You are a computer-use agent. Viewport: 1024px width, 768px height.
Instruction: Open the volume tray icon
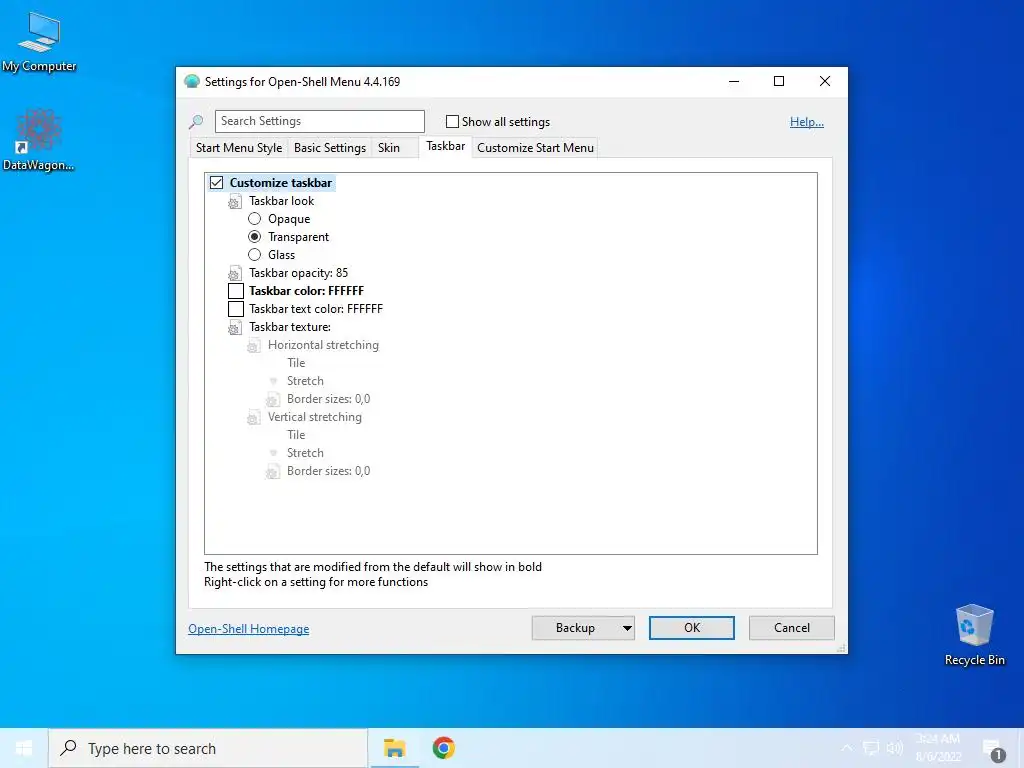[895, 748]
